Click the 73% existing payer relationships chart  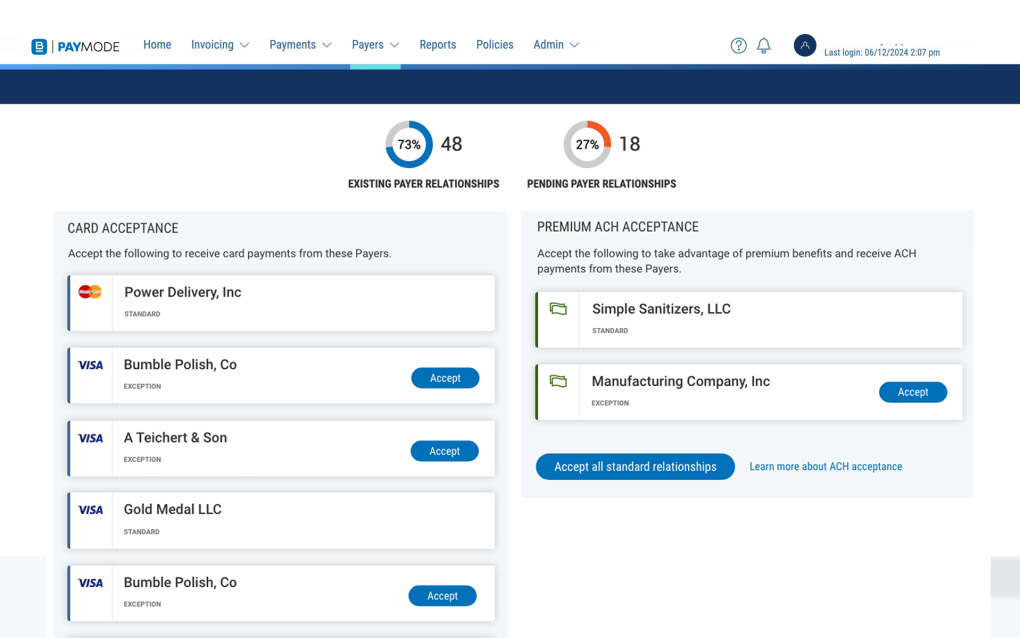tap(409, 144)
